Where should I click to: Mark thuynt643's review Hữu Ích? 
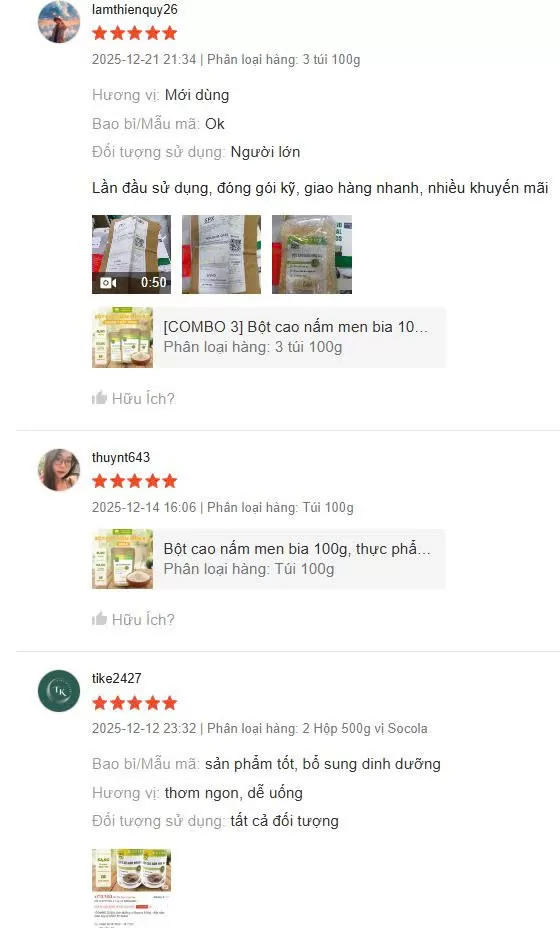(x=134, y=619)
